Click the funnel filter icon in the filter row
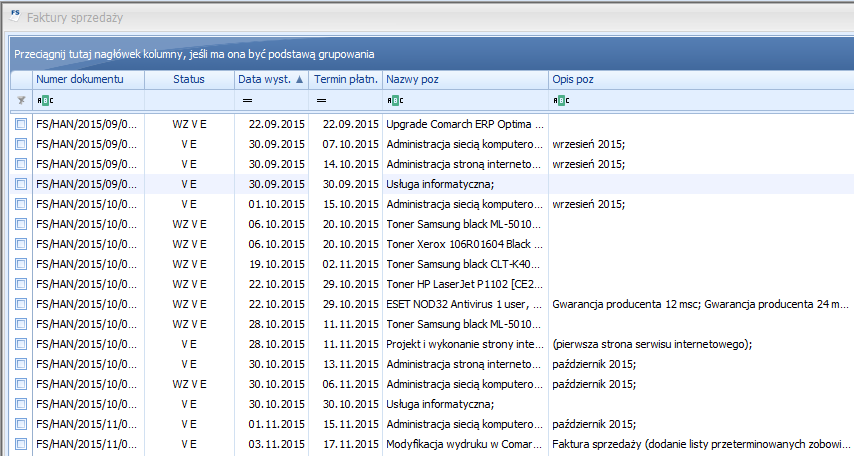Image resolution: width=854 pixels, height=456 pixels. [x=21, y=100]
